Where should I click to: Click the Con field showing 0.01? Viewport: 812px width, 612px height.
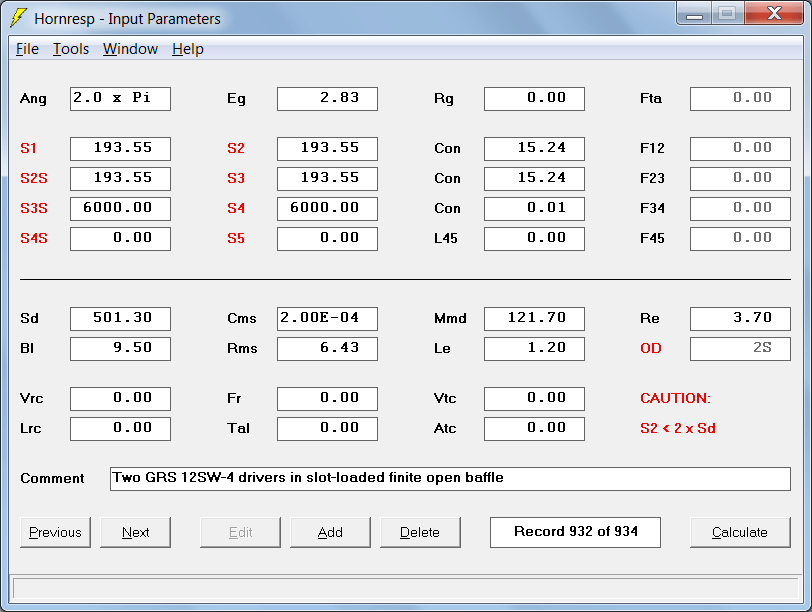pyautogui.click(x=534, y=209)
